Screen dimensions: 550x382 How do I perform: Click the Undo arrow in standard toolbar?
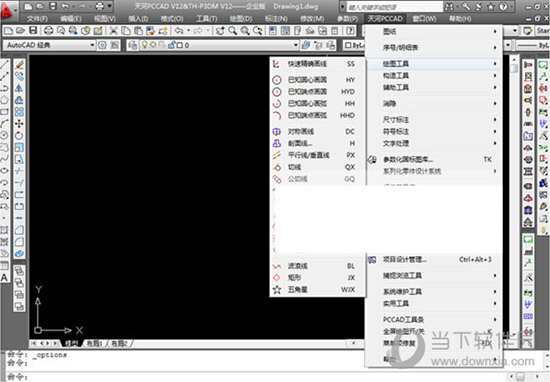(x=179, y=31)
